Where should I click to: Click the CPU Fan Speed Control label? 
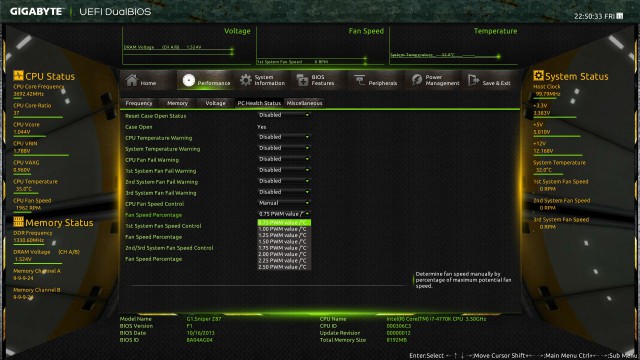tap(154, 204)
